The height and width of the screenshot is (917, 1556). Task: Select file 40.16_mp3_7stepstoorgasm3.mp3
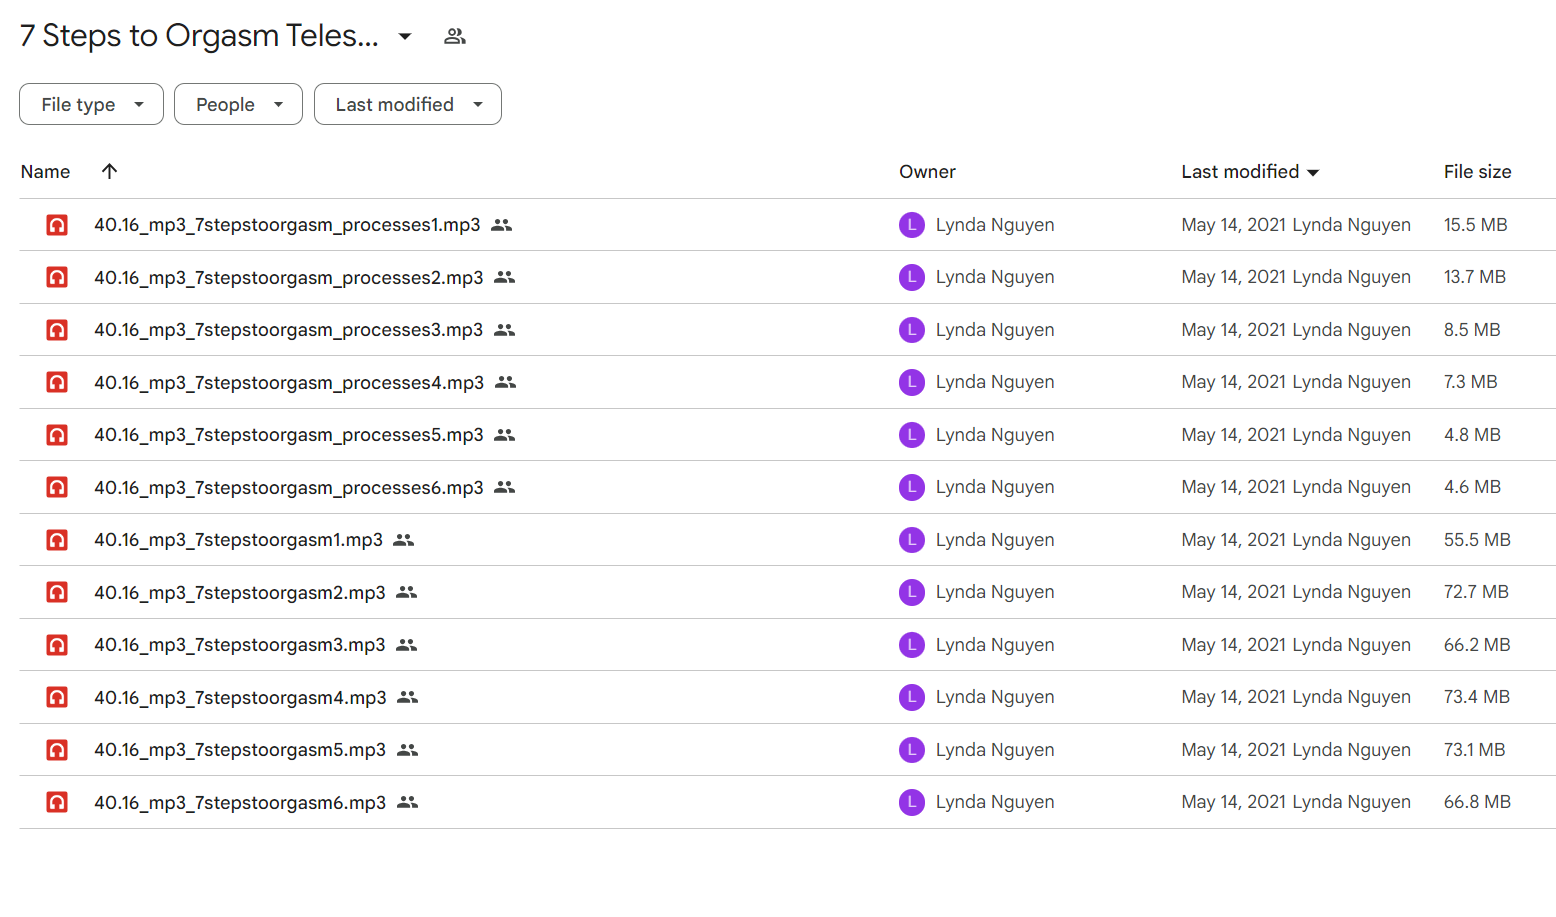click(x=240, y=645)
